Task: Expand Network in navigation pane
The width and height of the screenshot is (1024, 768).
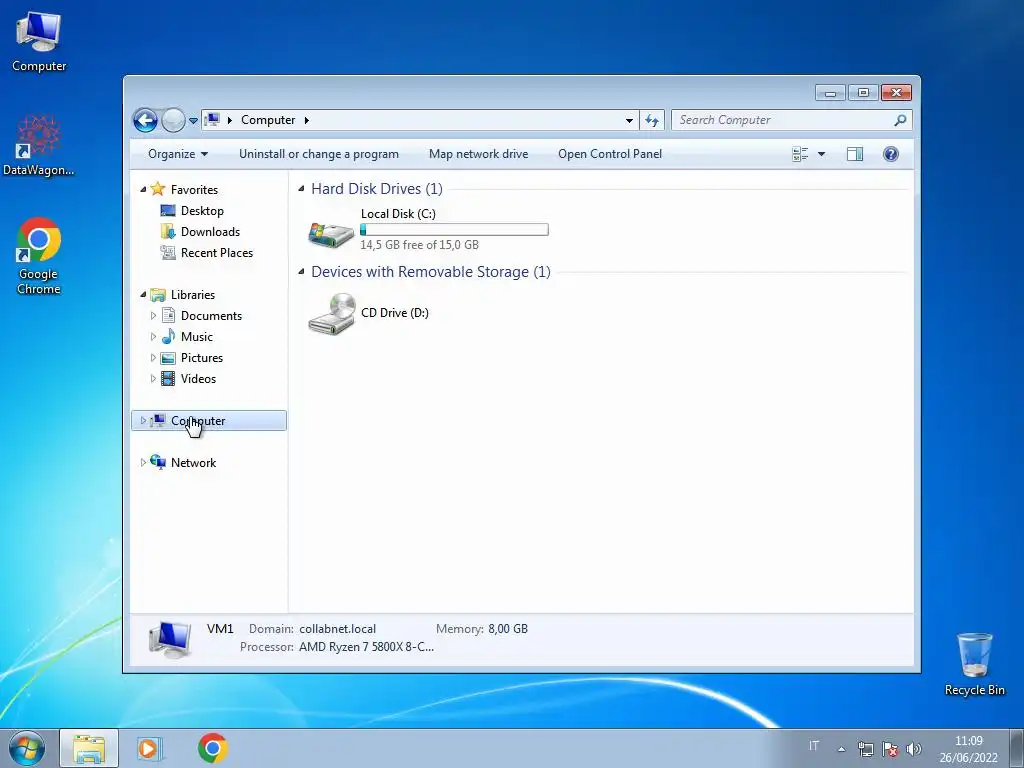Action: click(144, 462)
